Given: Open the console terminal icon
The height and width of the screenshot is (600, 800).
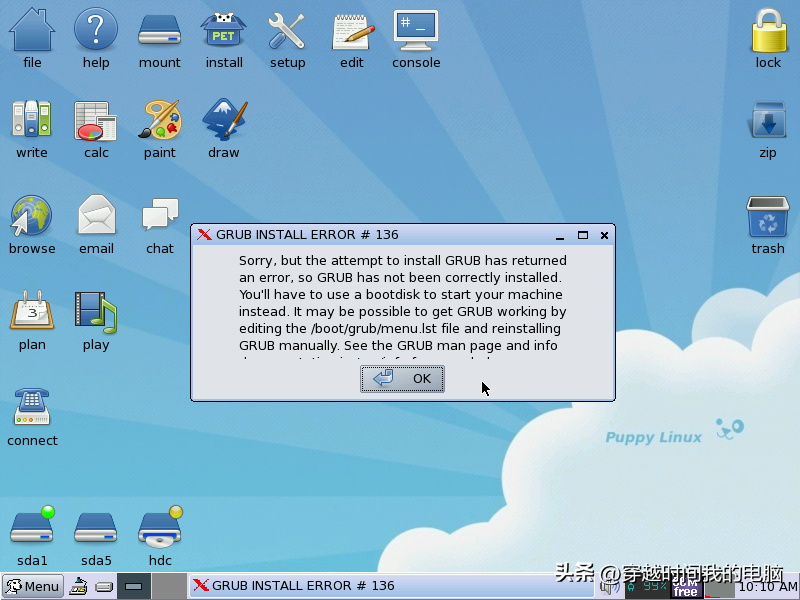Looking at the screenshot, I should (416, 31).
